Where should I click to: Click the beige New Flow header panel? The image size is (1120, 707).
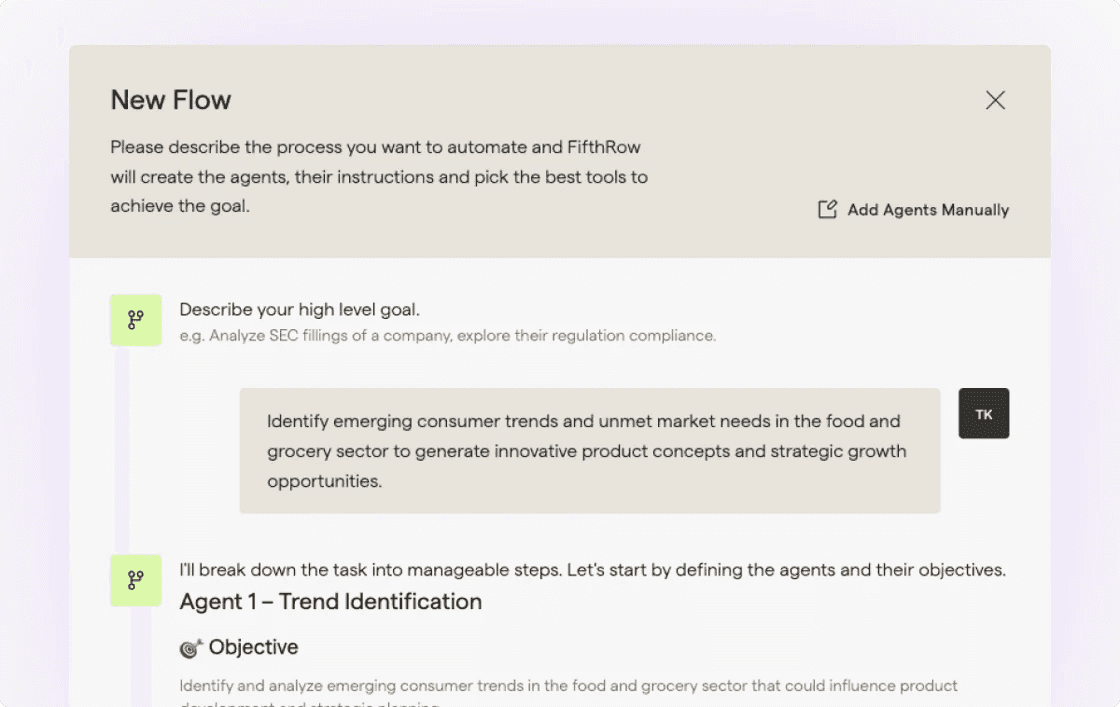point(560,151)
